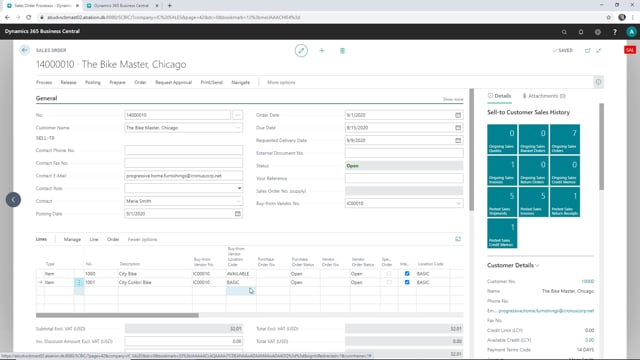Select the Details tab in FactBox

(499, 96)
